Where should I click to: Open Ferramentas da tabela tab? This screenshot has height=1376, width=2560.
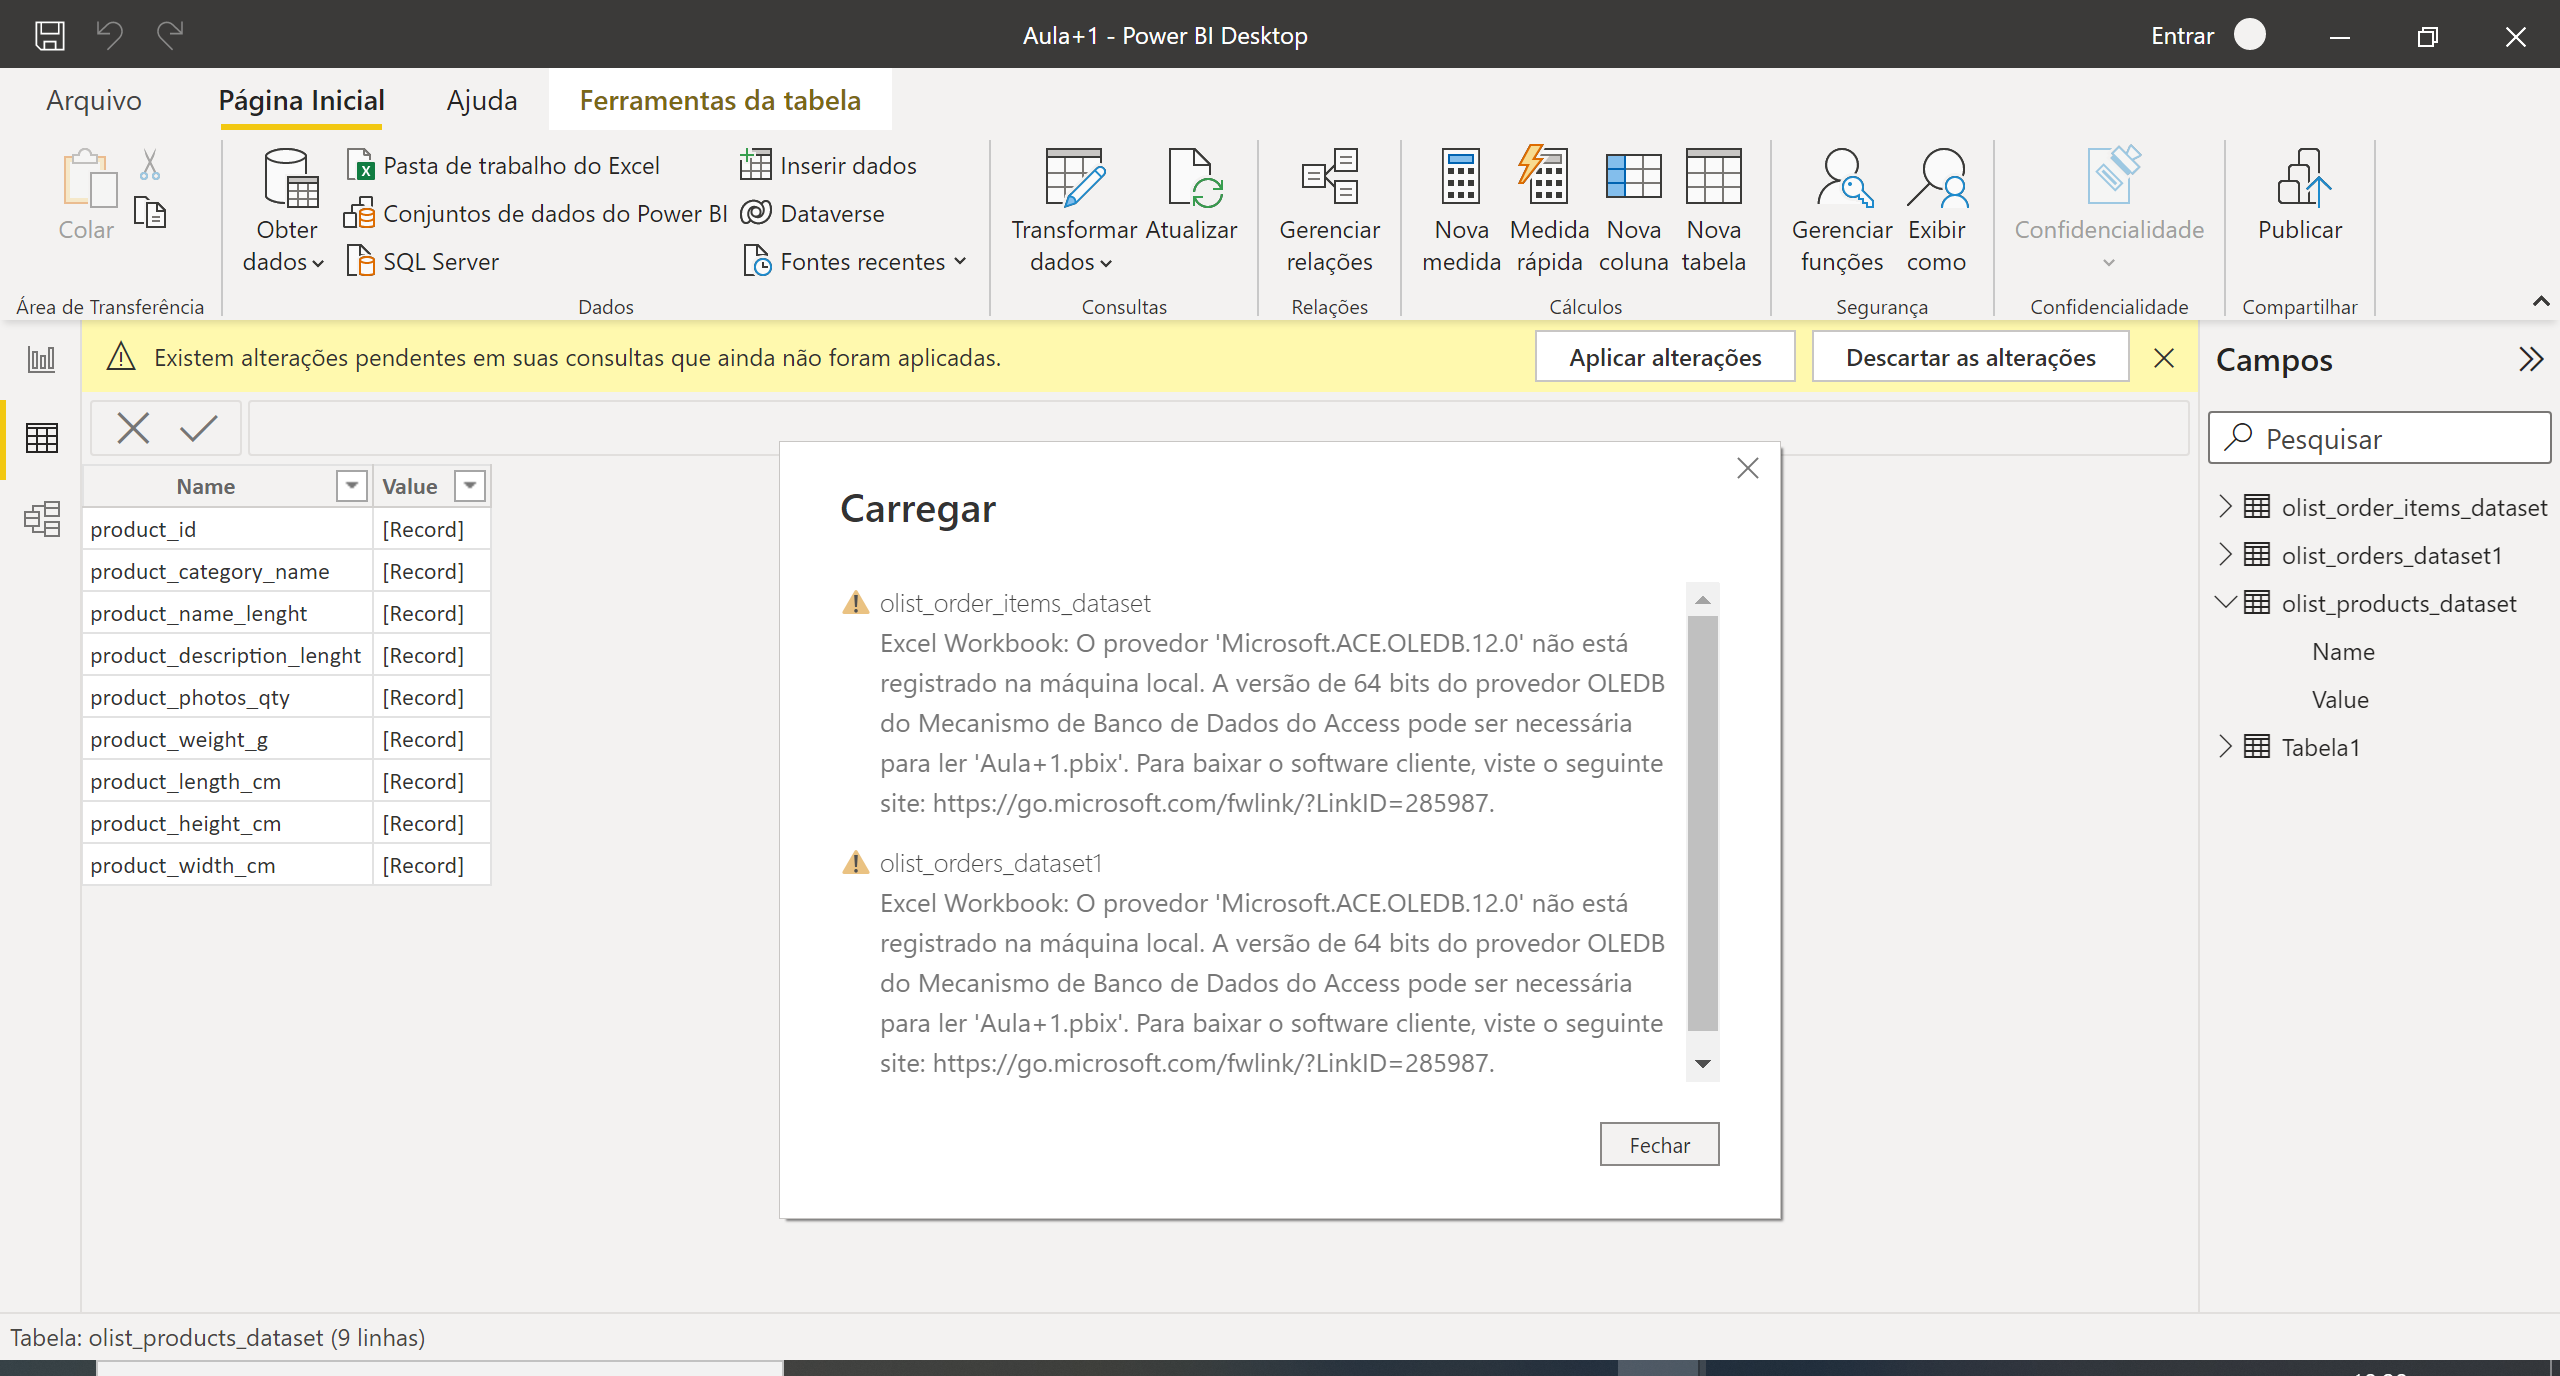tap(720, 100)
